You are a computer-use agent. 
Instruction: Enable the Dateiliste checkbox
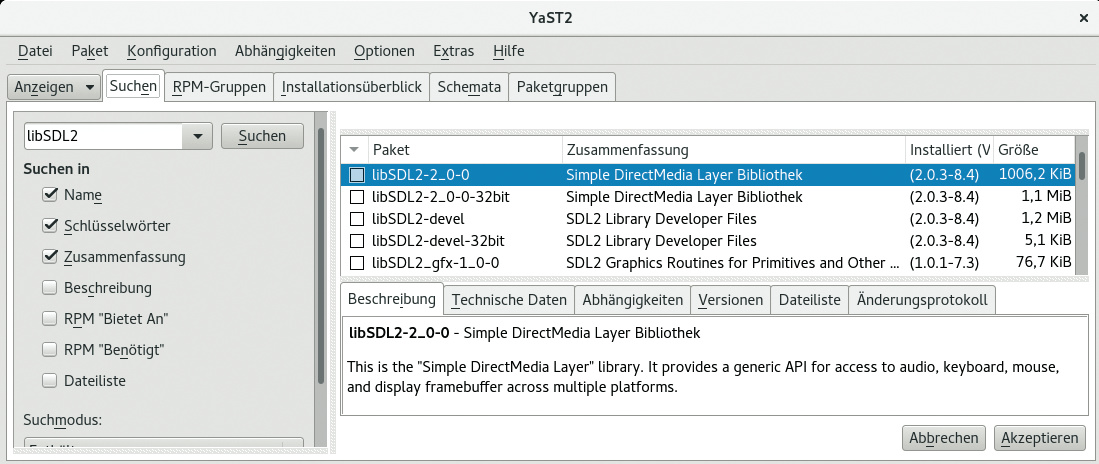click(x=50, y=380)
